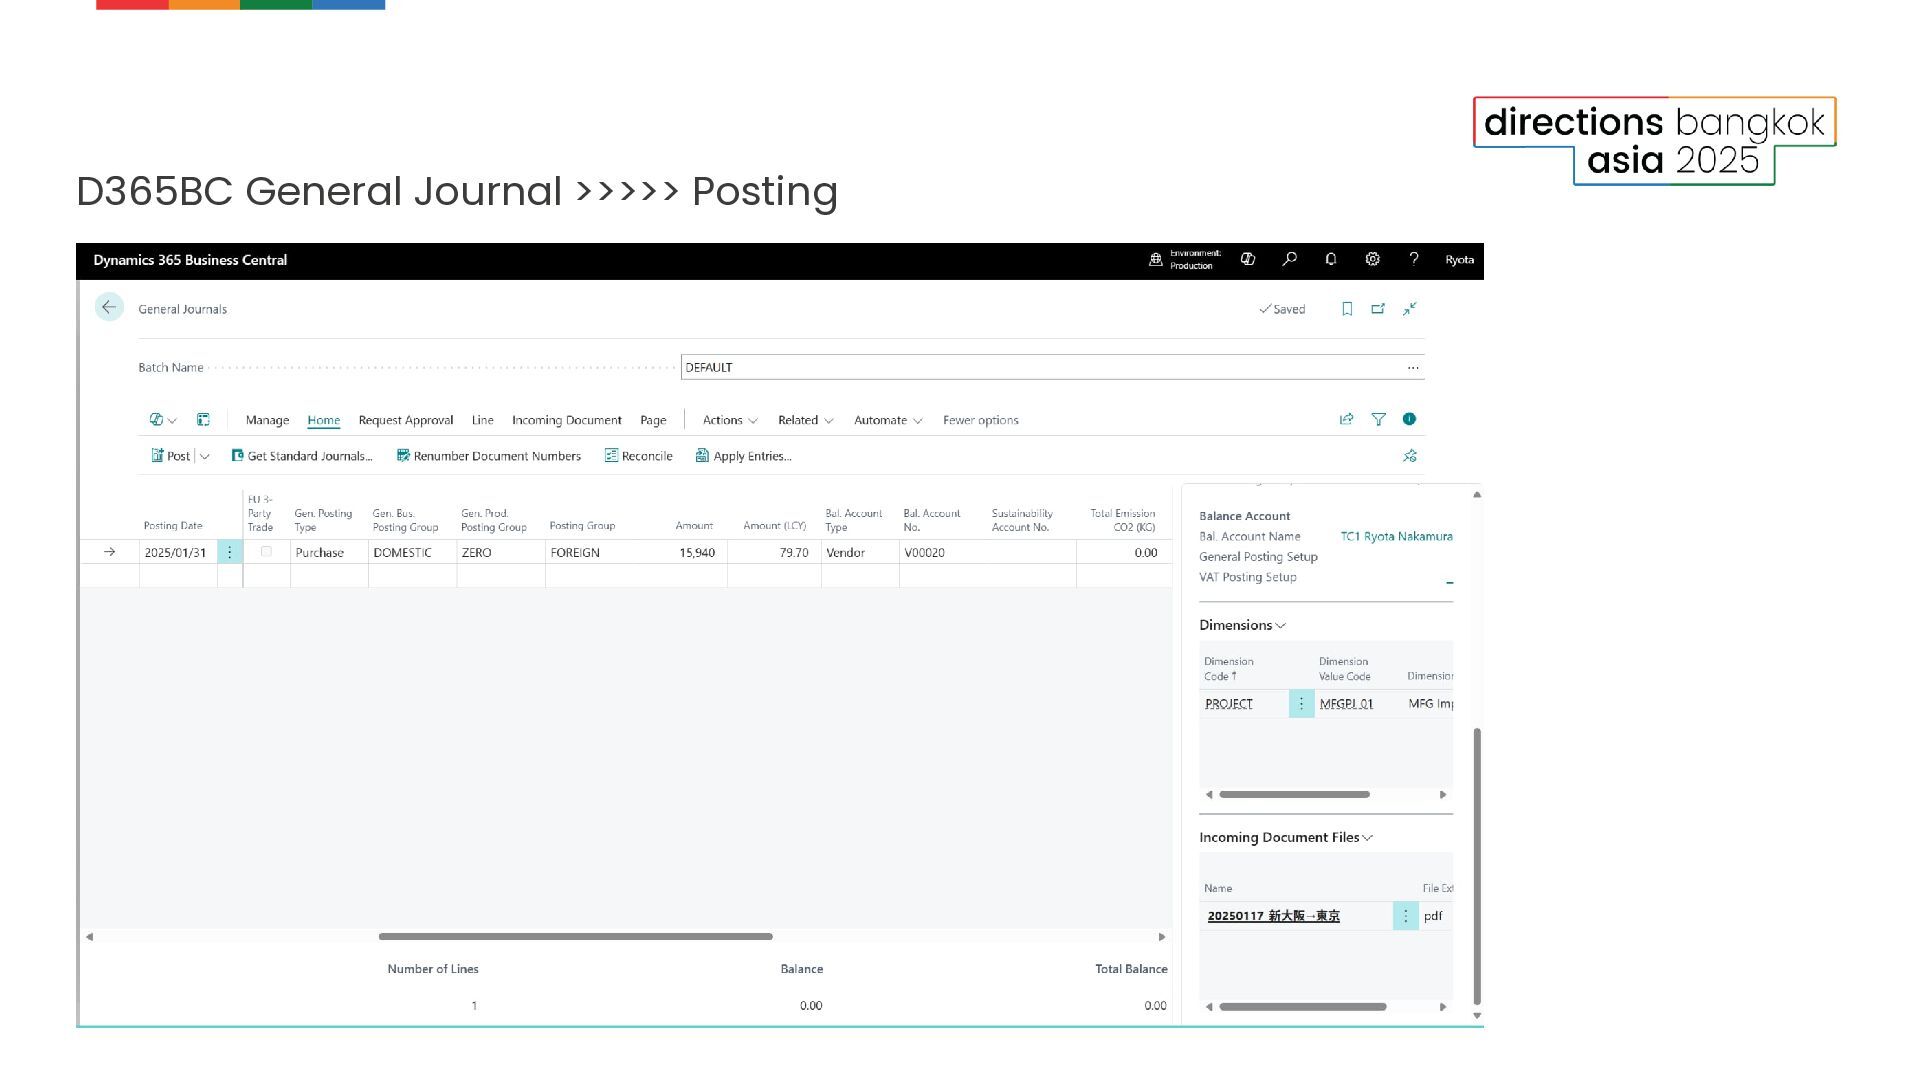Expand the Post dropdown arrow
The image size is (1920, 1080).
[205, 456]
